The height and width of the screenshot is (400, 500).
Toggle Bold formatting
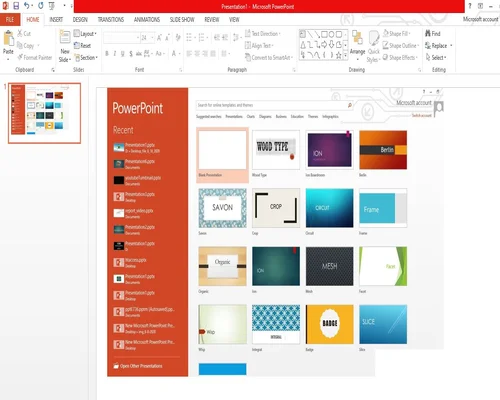tap(107, 53)
